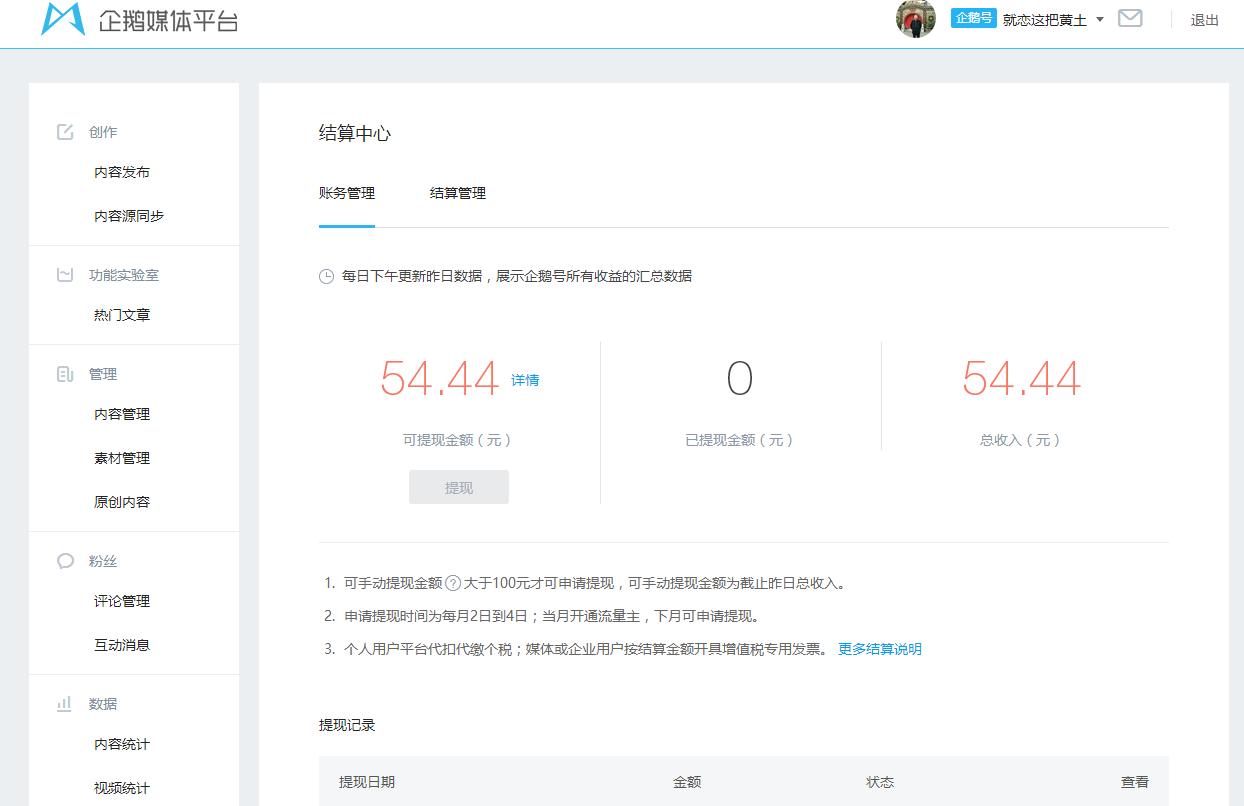
Task: Select the 账务管理 tab
Action: (346, 193)
